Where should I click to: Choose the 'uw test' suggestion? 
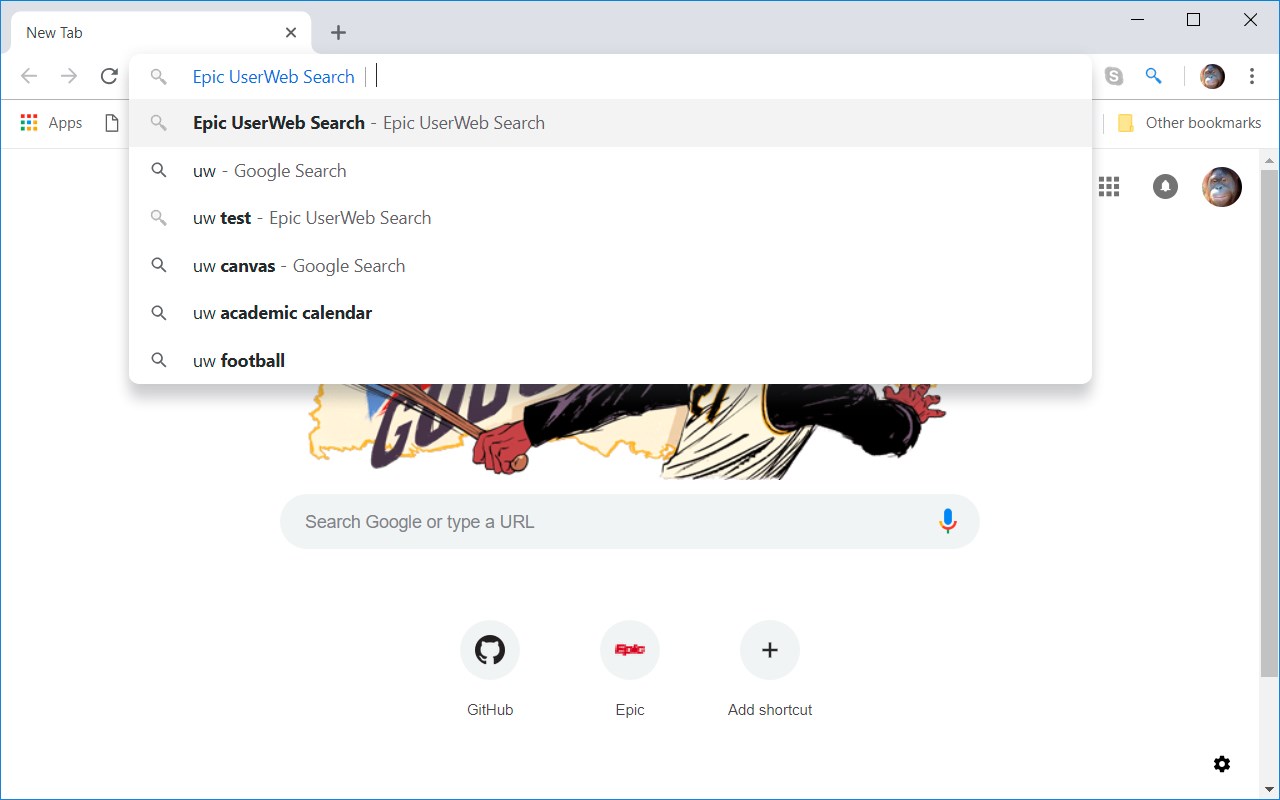click(x=610, y=218)
